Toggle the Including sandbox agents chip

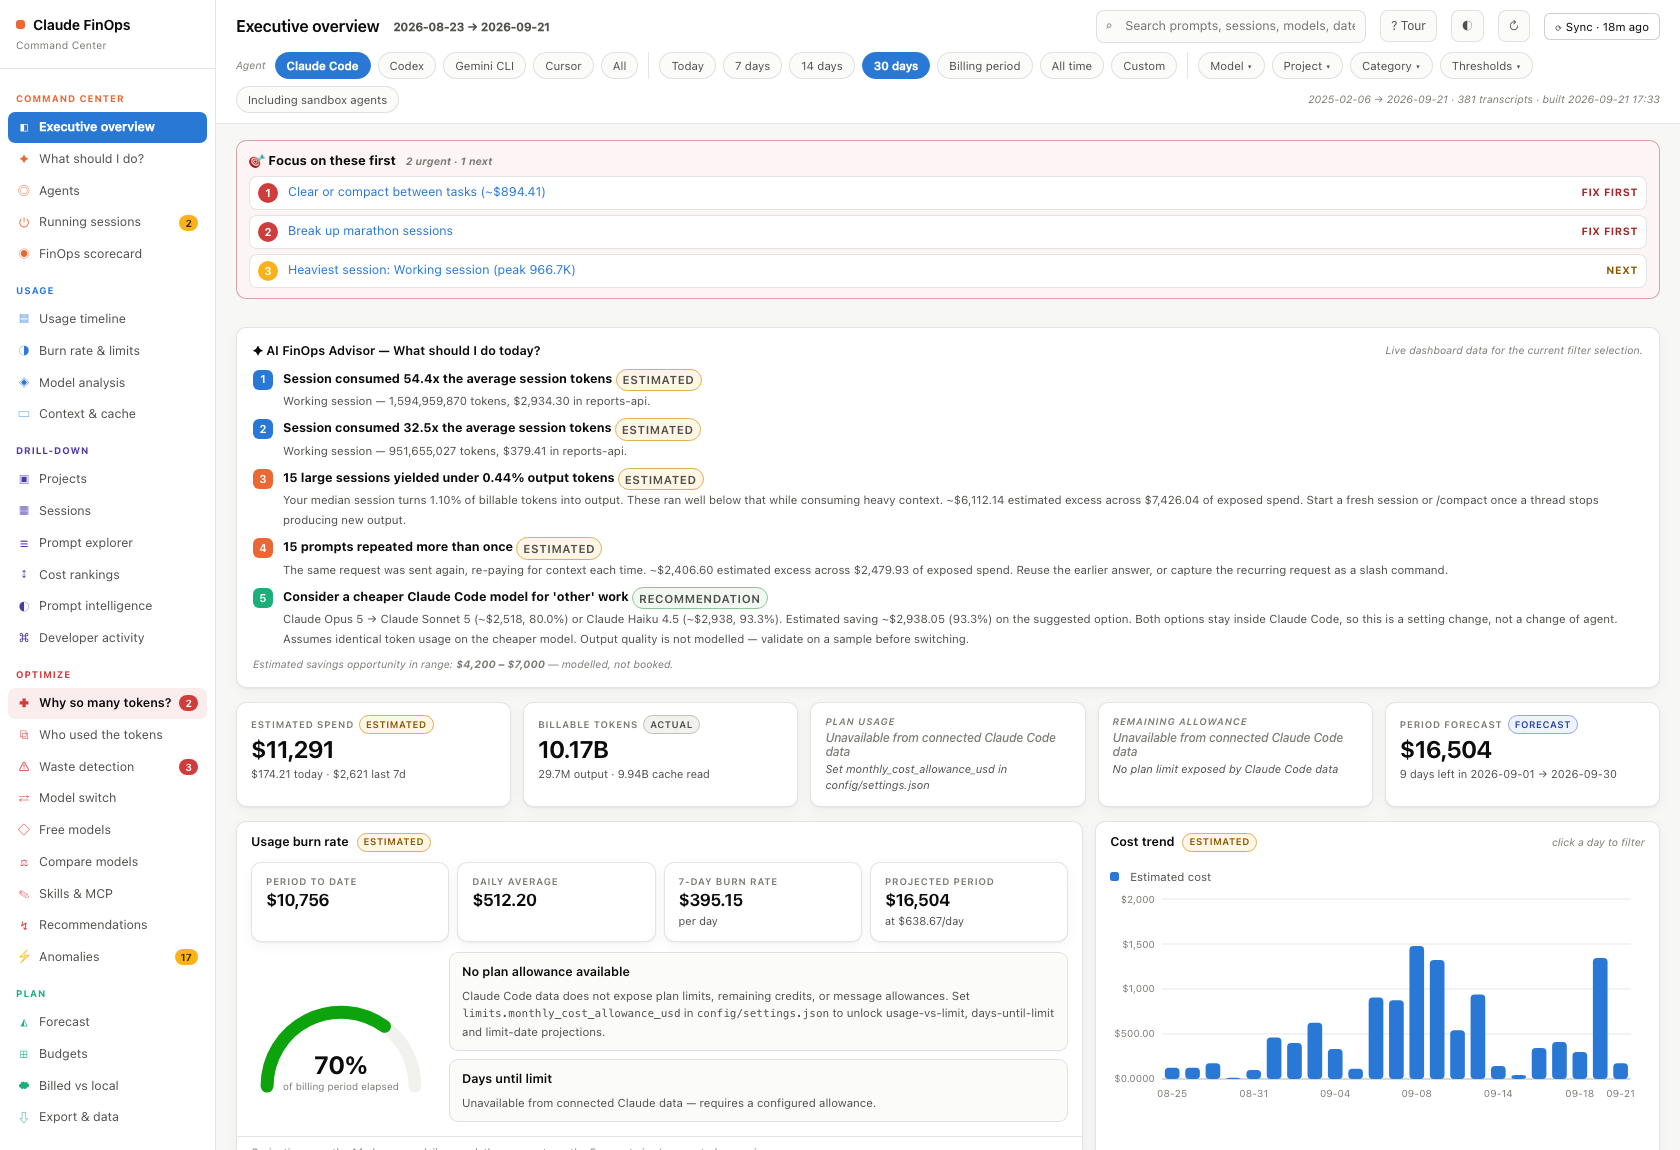(x=317, y=100)
